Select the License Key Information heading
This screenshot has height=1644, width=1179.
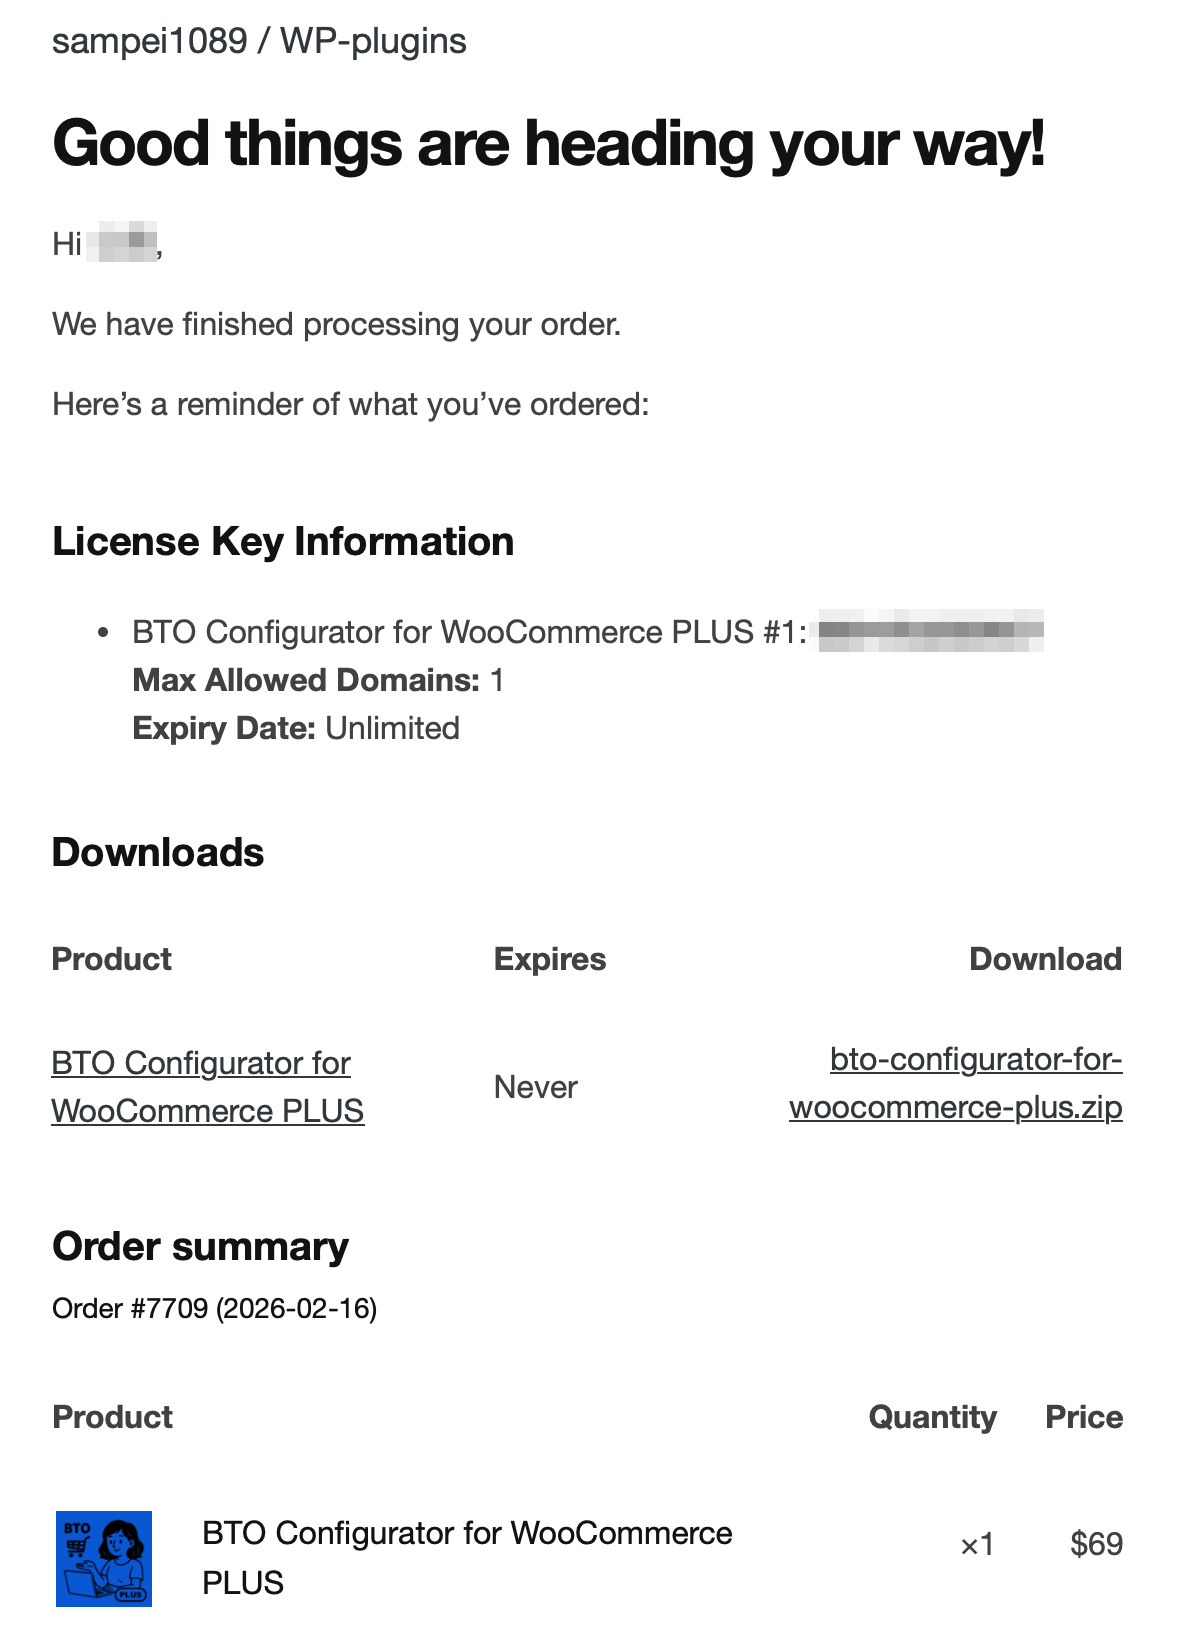[283, 542]
